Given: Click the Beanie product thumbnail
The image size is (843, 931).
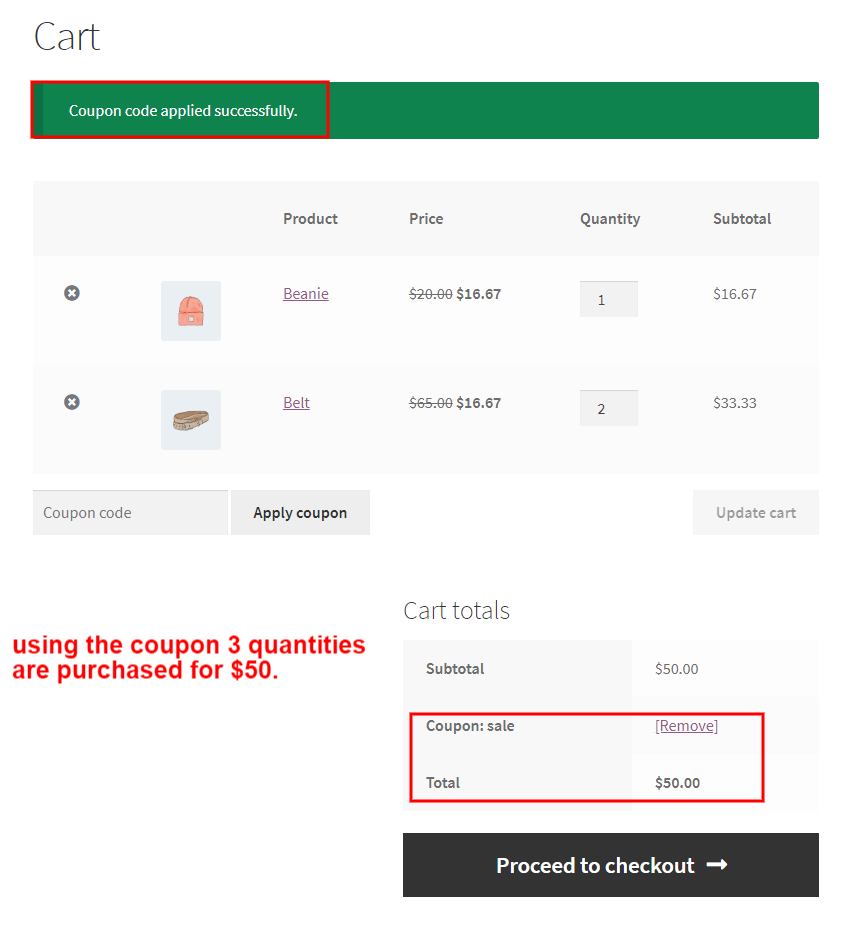Looking at the screenshot, I should (191, 311).
